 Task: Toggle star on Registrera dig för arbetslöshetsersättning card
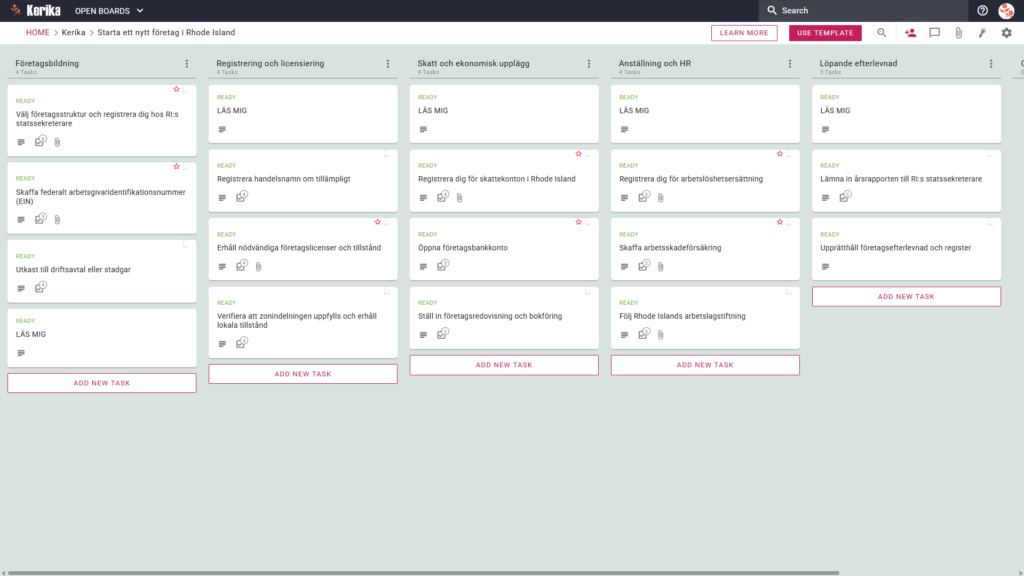pyautogui.click(x=780, y=153)
